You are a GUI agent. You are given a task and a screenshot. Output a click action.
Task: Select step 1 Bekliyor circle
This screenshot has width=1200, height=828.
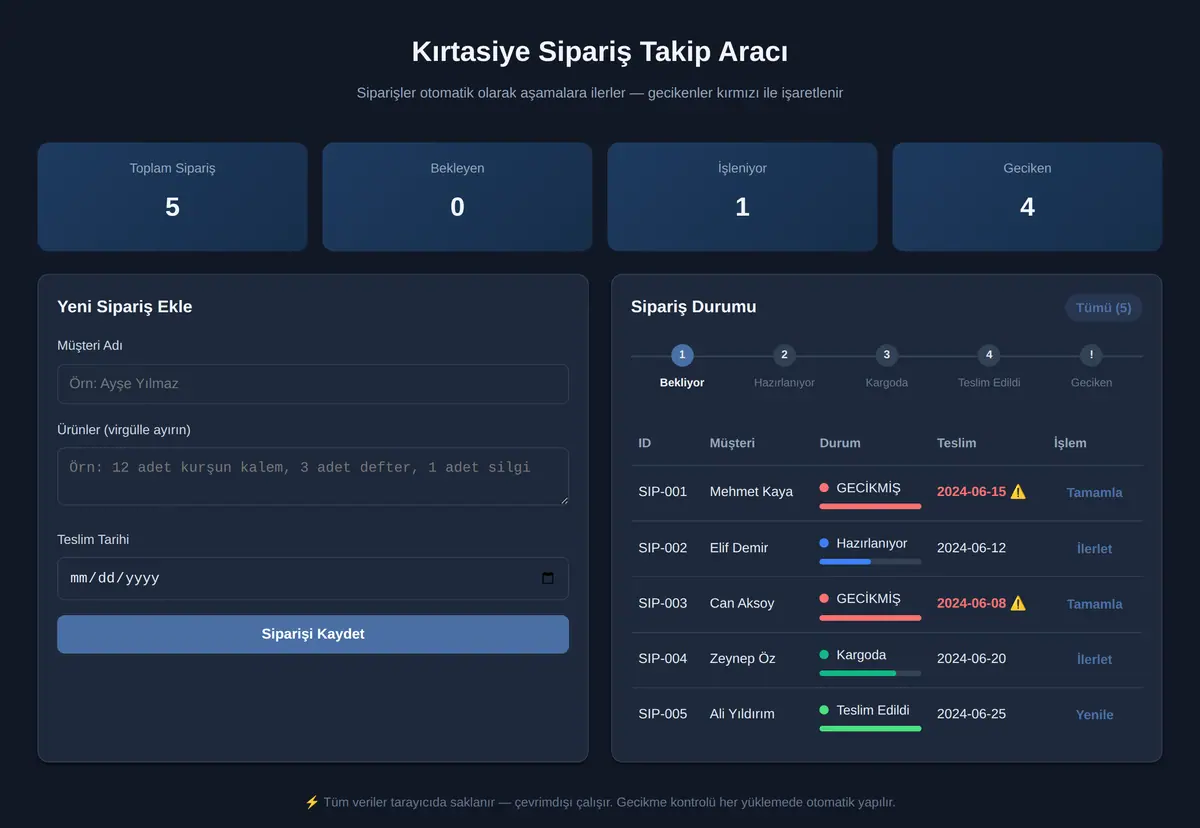click(x=682, y=355)
